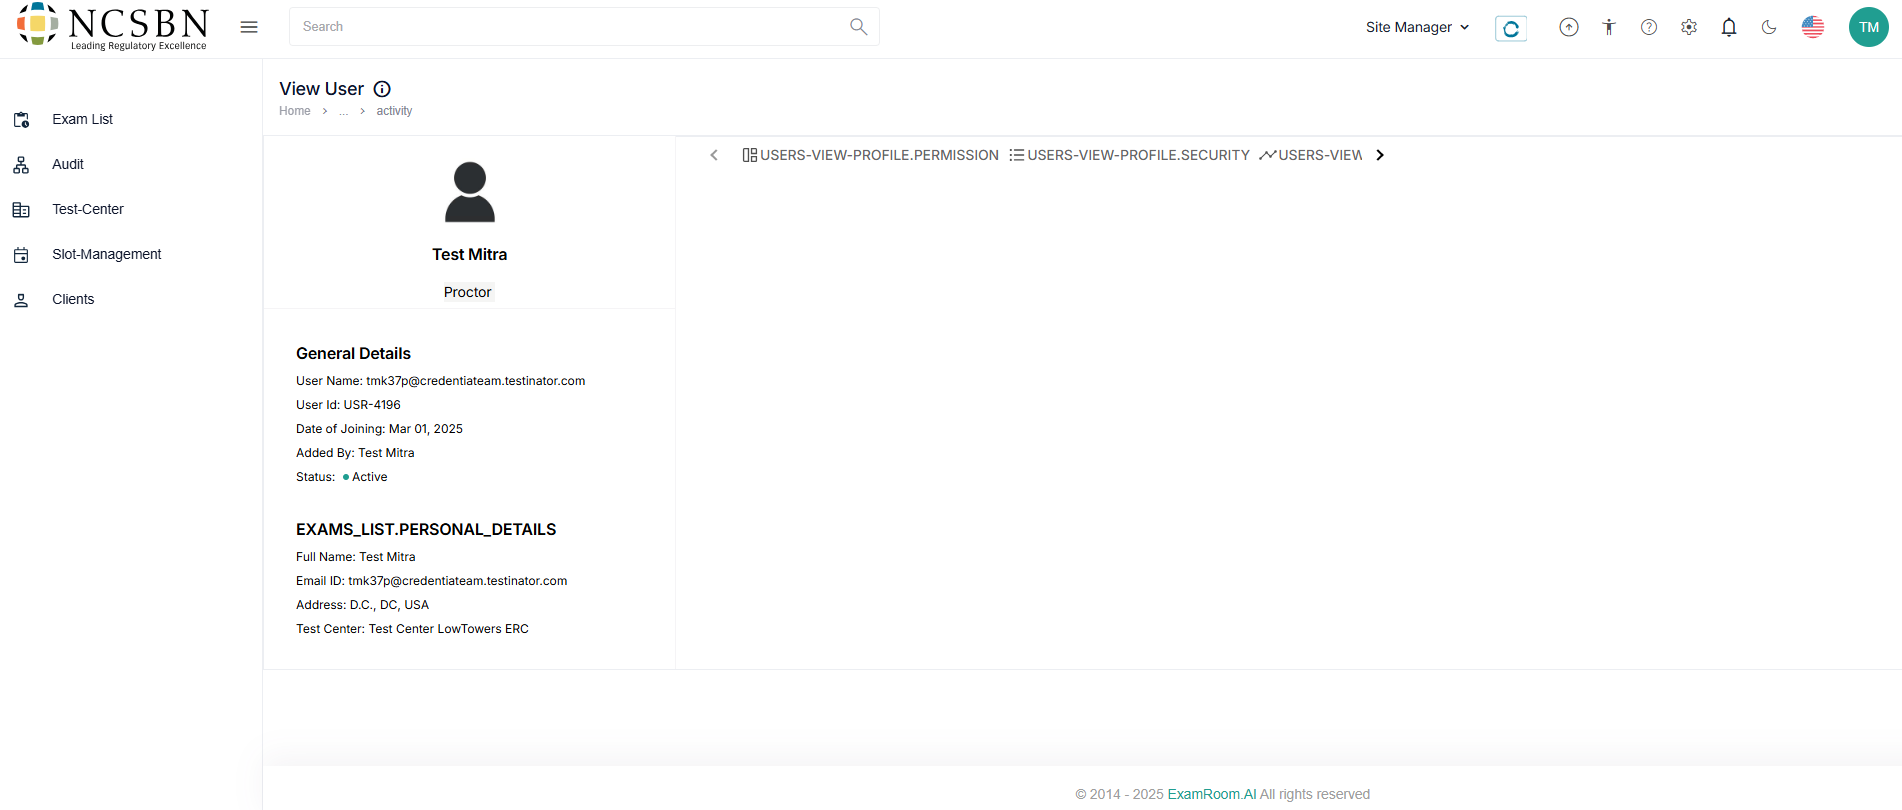This screenshot has height=810, width=1902.
Task: Open Slot-Management in the sidebar
Action: click(x=107, y=254)
